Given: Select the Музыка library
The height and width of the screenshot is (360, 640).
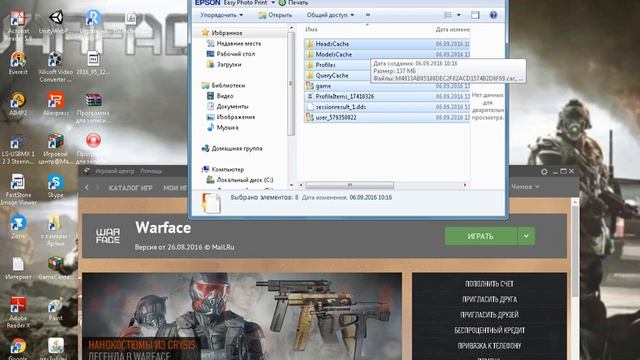Looking at the screenshot, I should [223, 127].
